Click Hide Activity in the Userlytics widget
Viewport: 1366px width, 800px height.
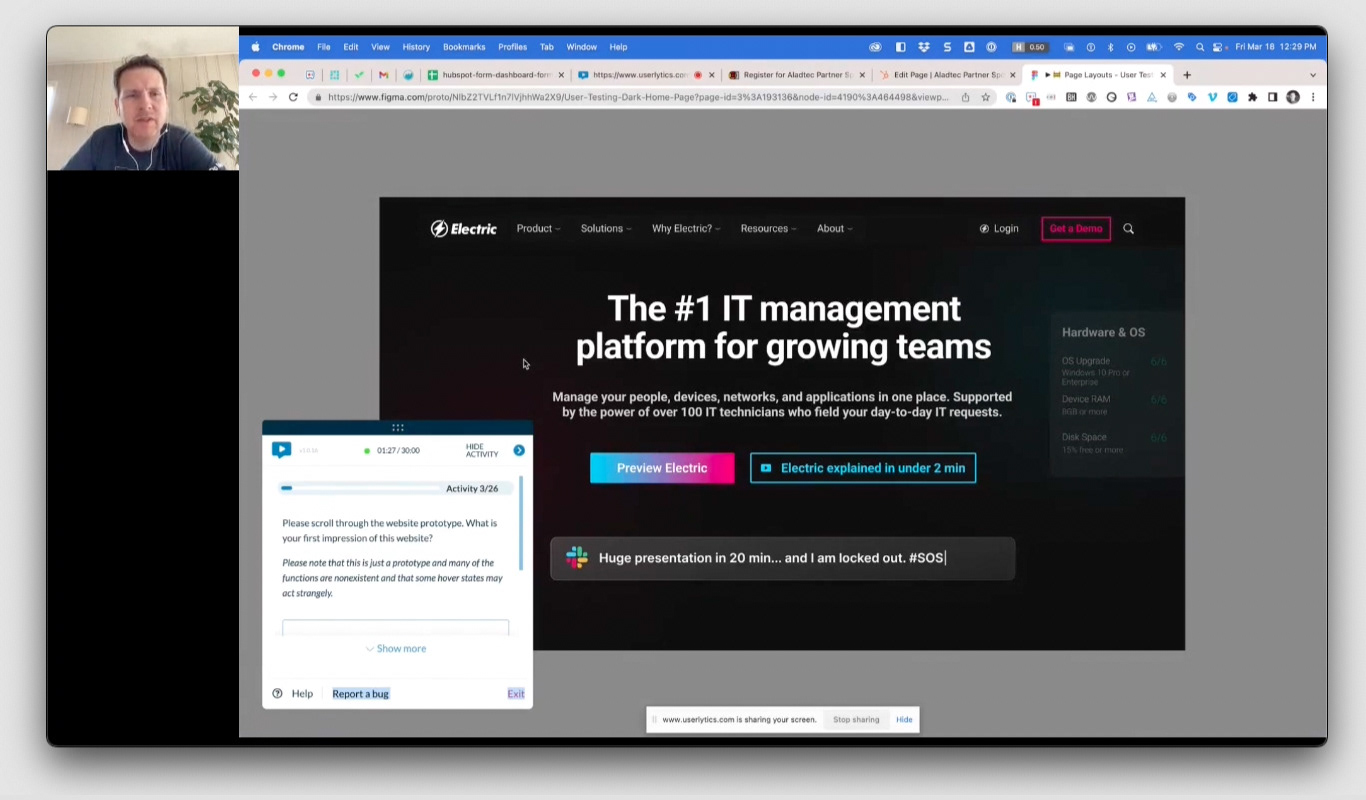(x=482, y=451)
